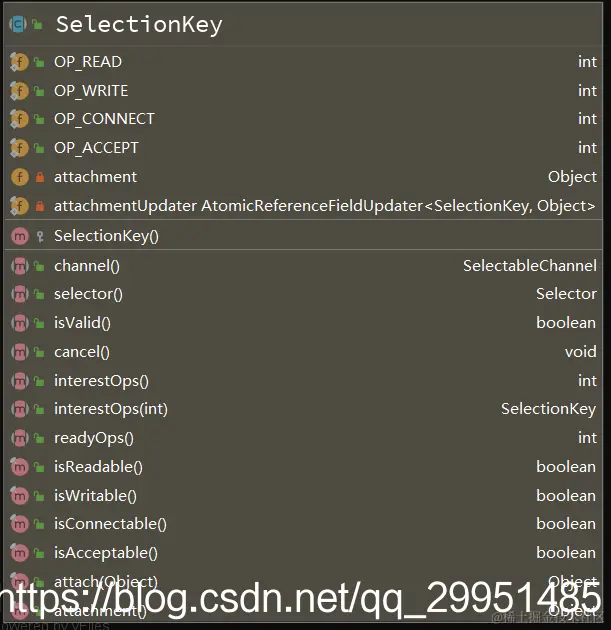Click the Selector return type of selector()
Screen dimensions: 611x630
566,294
